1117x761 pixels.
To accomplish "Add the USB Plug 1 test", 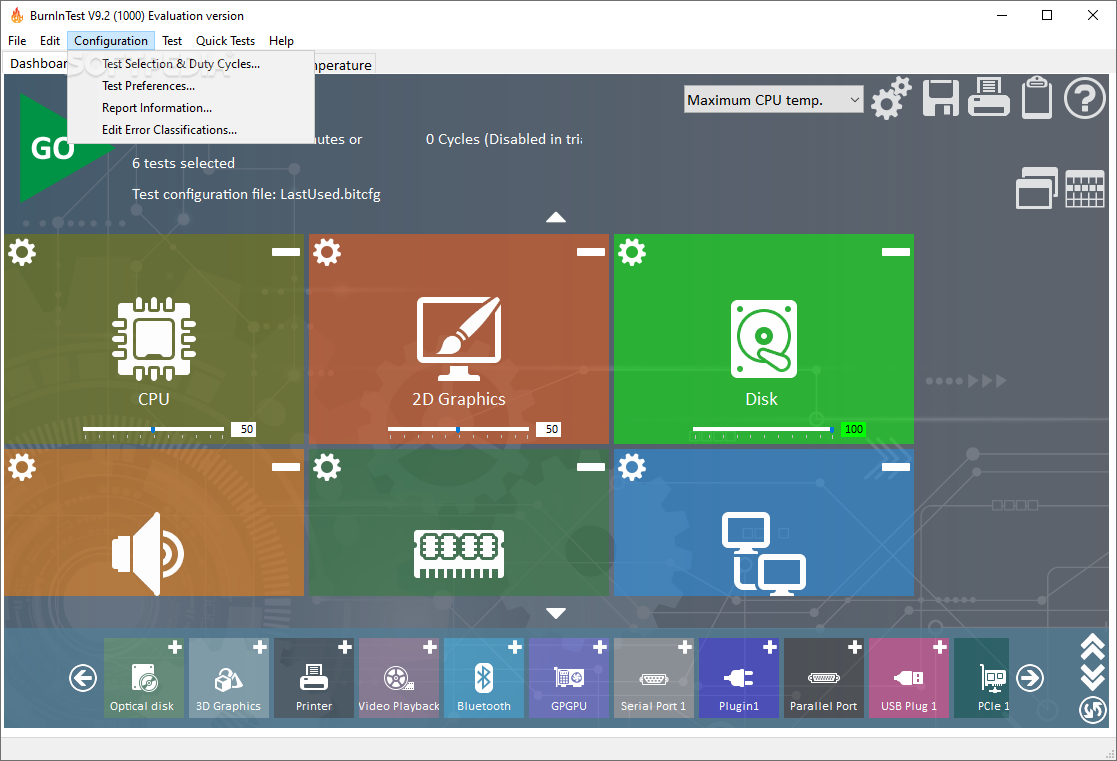I will pos(940,647).
